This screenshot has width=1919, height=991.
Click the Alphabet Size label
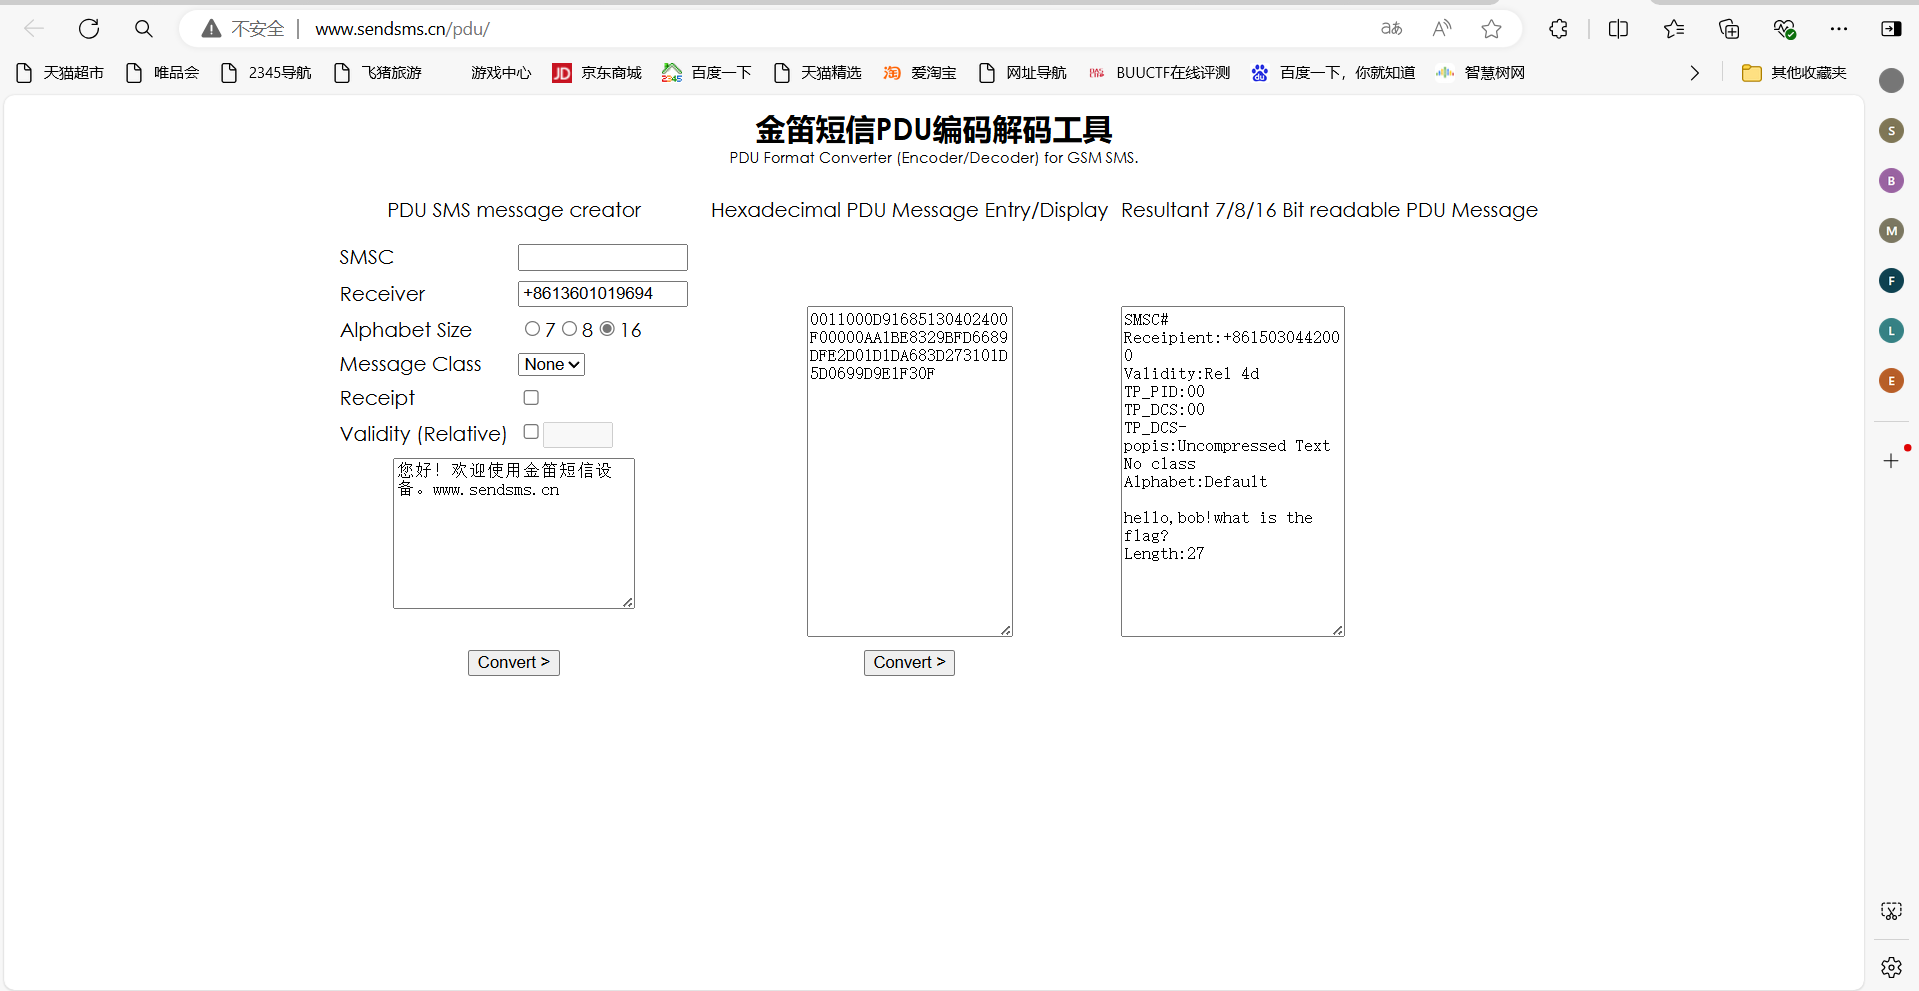click(406, 330)
